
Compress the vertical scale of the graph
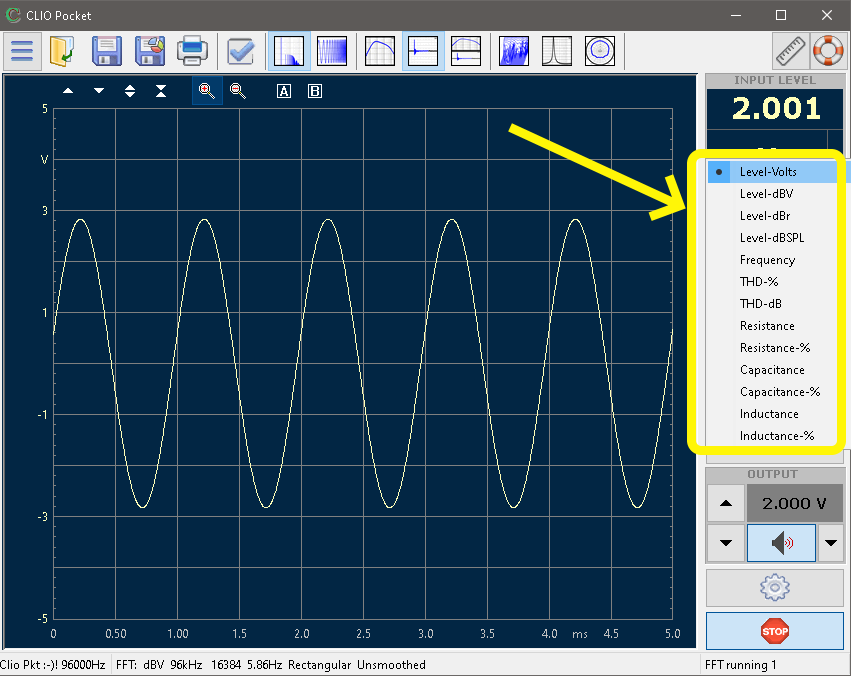(161, 91)
